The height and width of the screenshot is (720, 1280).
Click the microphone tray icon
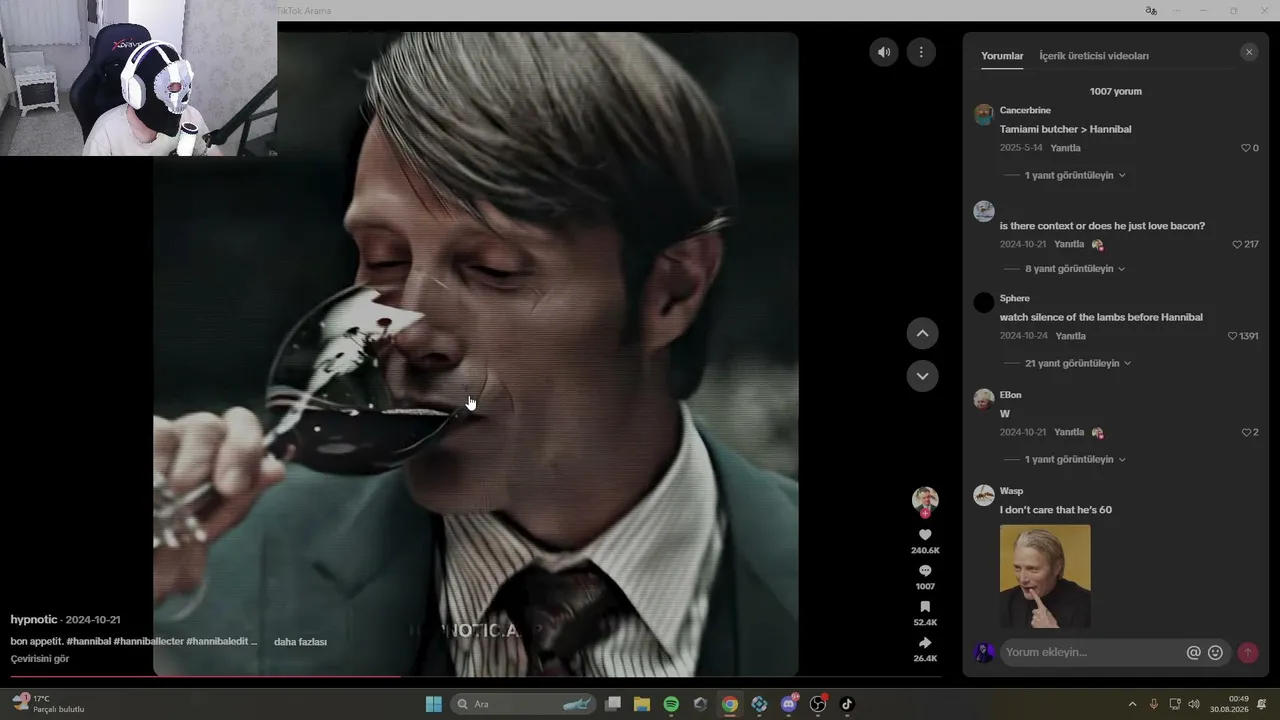(1154, 704)
